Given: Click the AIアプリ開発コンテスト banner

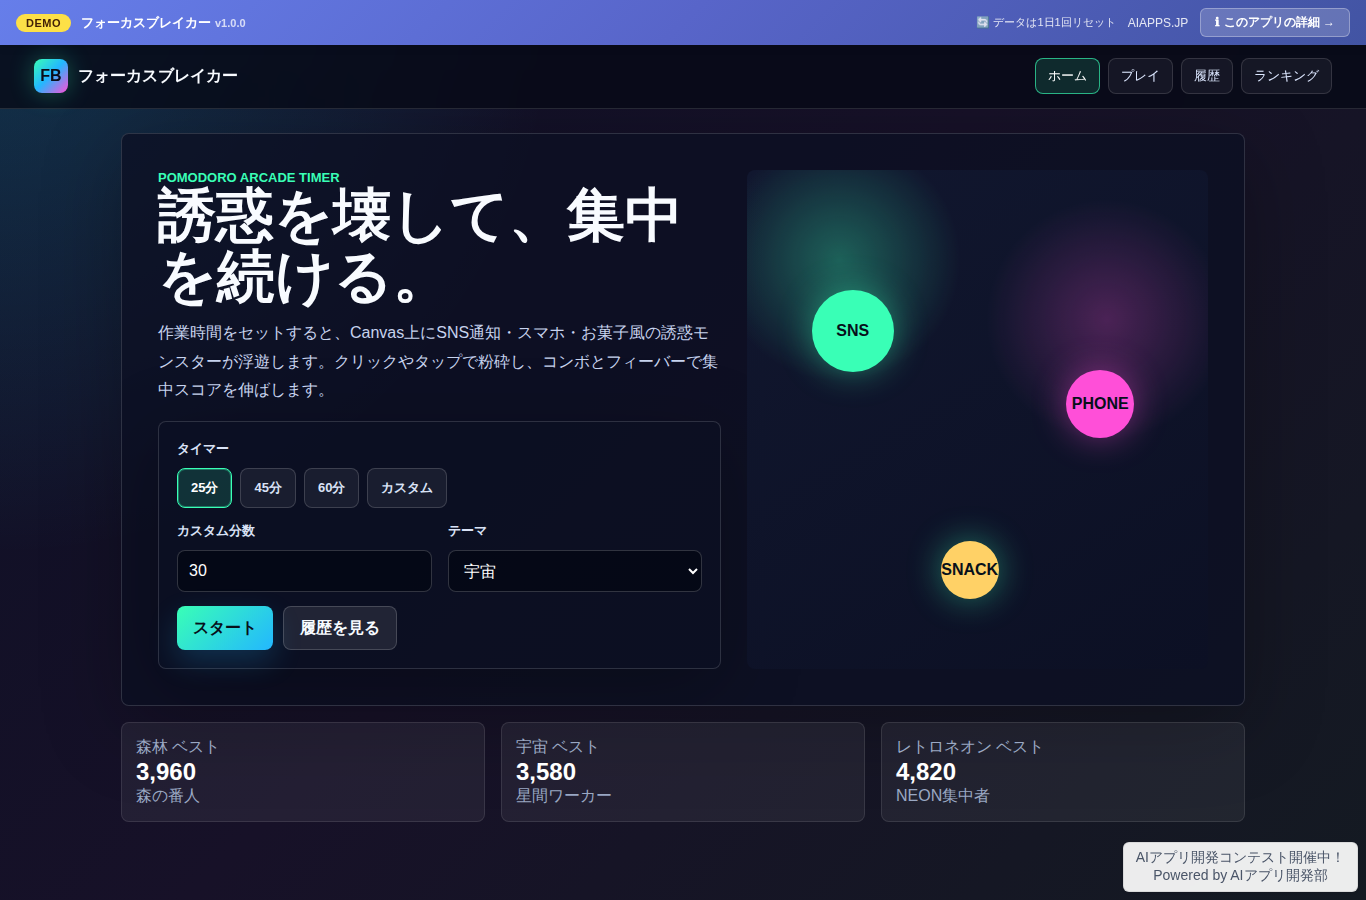Looking at the screenshot, I should point(1240,866).
